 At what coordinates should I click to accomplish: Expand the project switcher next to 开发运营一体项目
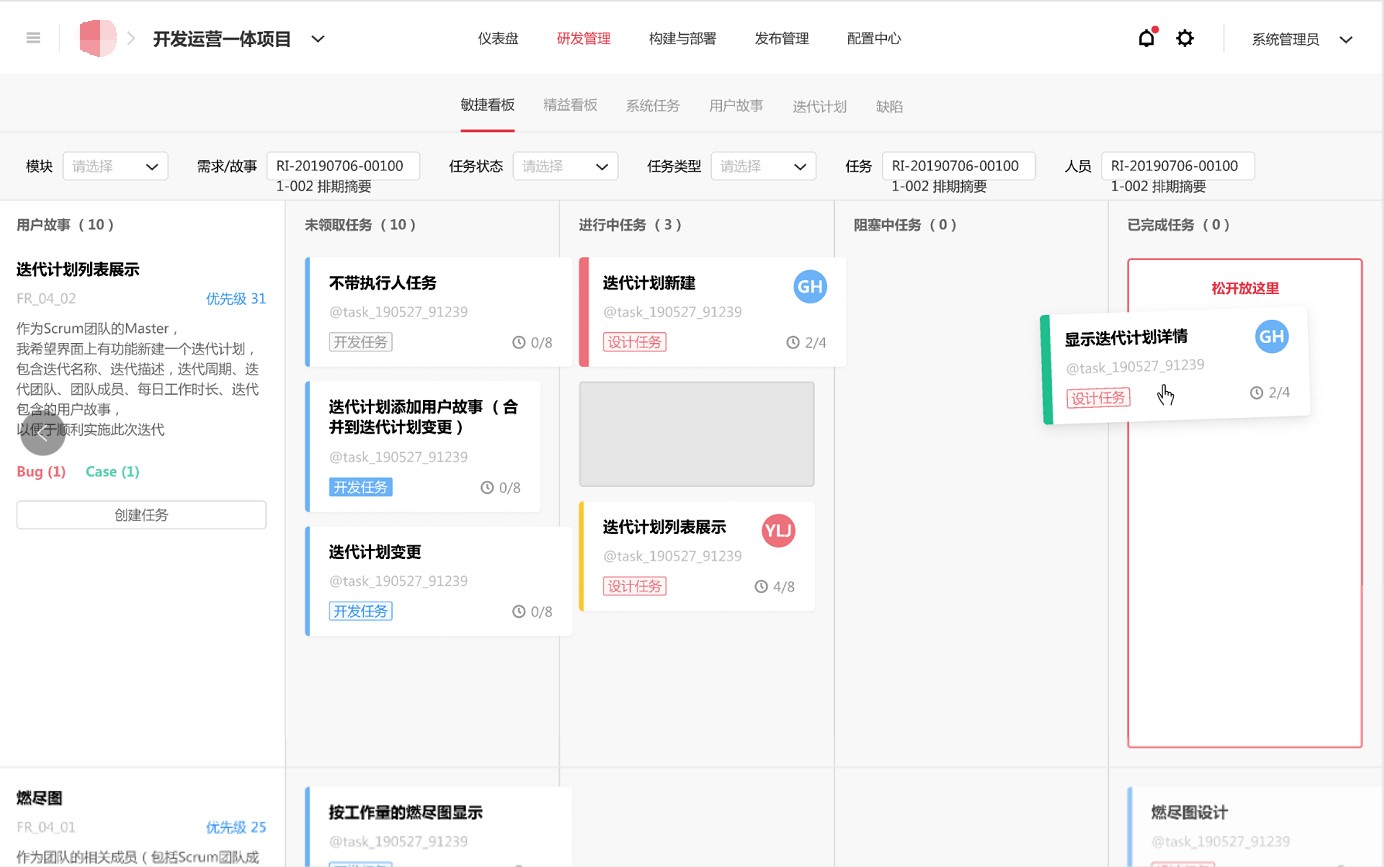click(317, 37)
